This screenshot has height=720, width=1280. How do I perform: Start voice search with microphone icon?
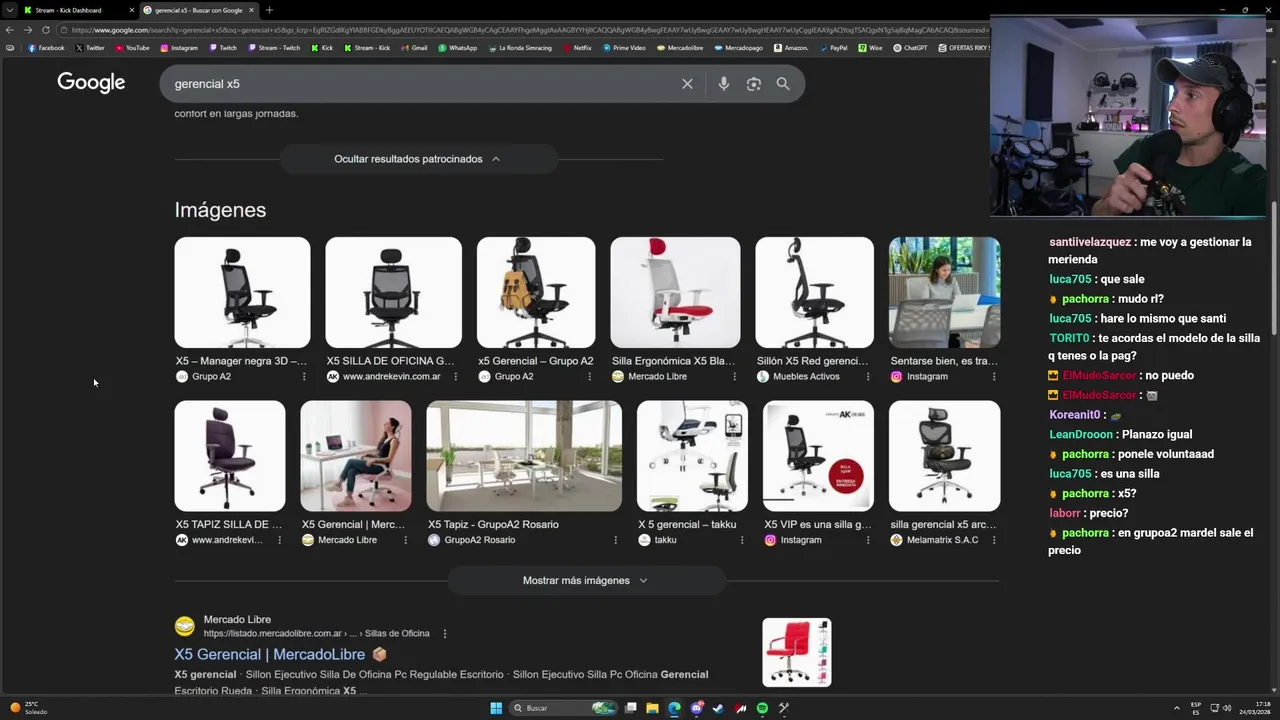(x=724, y=84)
